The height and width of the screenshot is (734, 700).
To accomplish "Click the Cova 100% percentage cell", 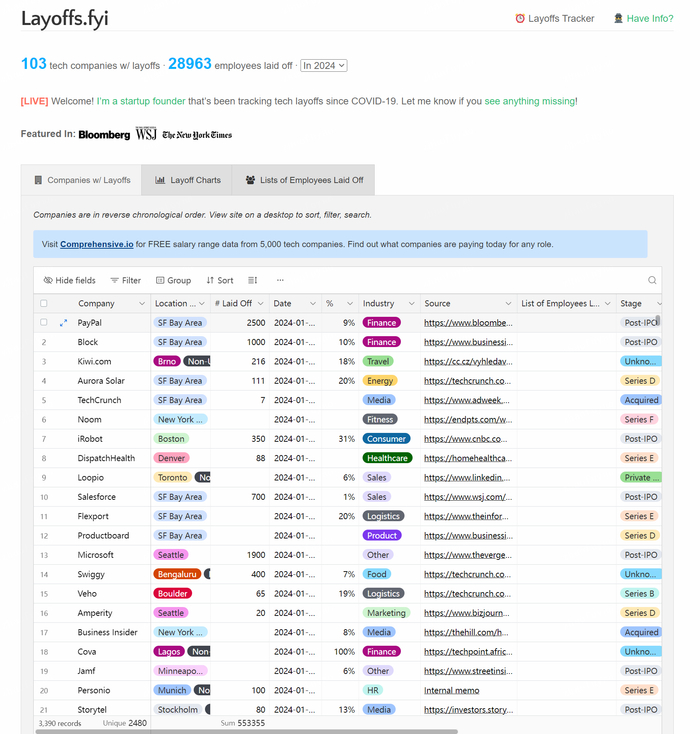I will (339, 652).
